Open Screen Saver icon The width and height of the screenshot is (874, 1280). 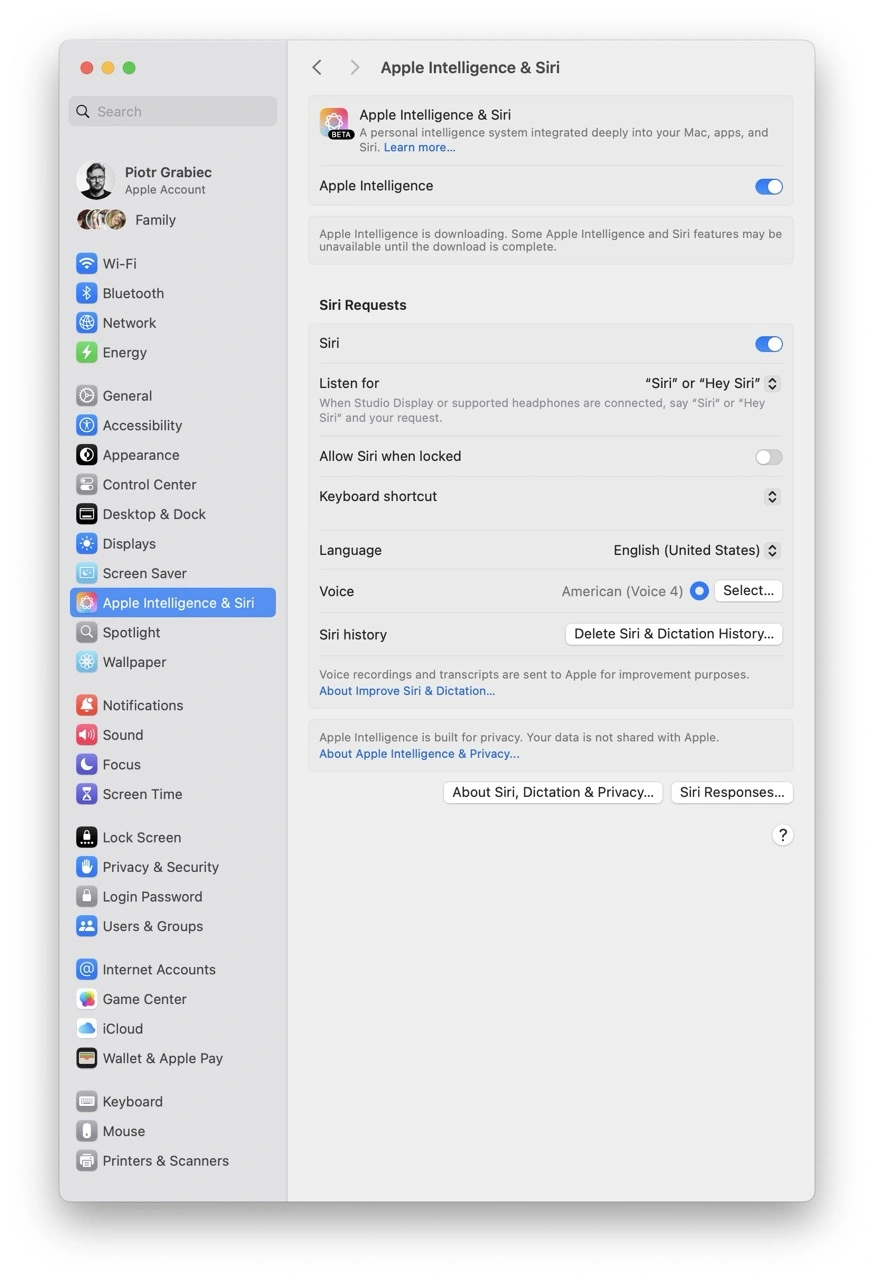click(87, 573)
